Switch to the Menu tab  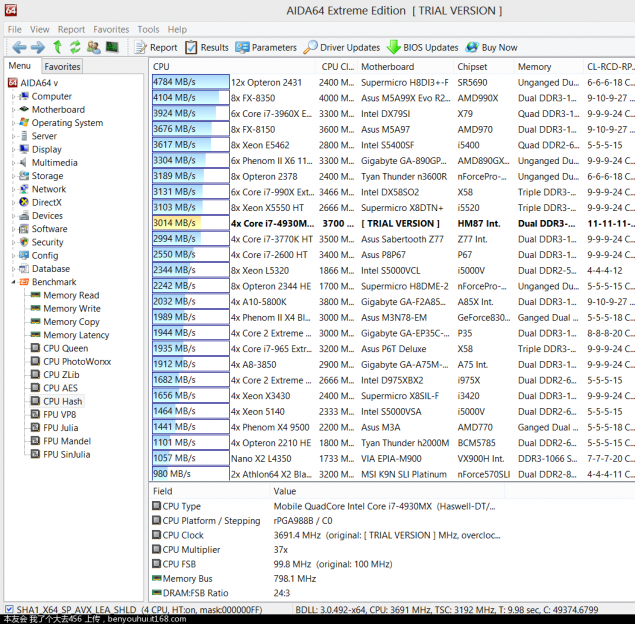click(20, 66)
